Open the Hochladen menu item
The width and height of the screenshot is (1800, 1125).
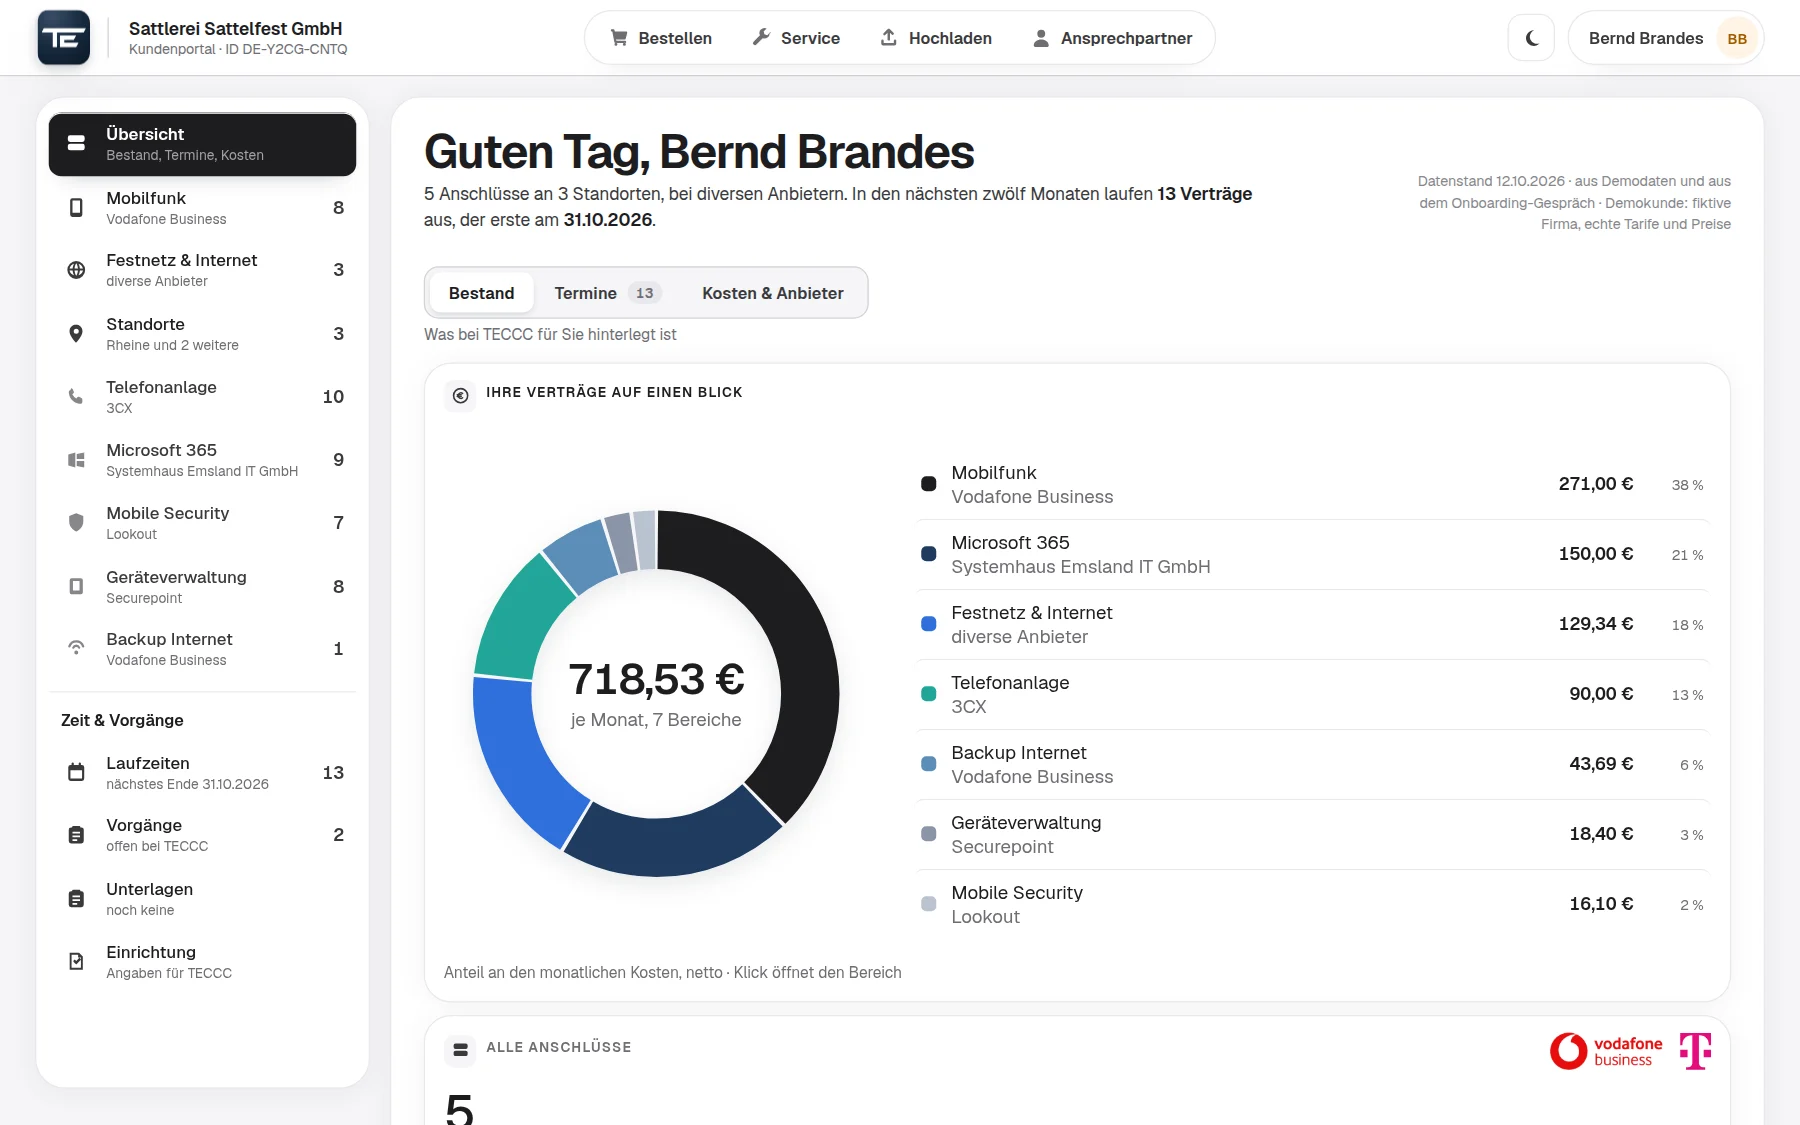(x=936, y=38)
